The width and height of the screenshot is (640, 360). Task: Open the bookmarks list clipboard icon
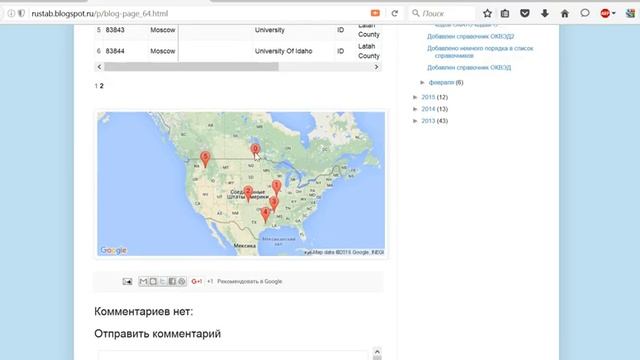coord(505,13)
